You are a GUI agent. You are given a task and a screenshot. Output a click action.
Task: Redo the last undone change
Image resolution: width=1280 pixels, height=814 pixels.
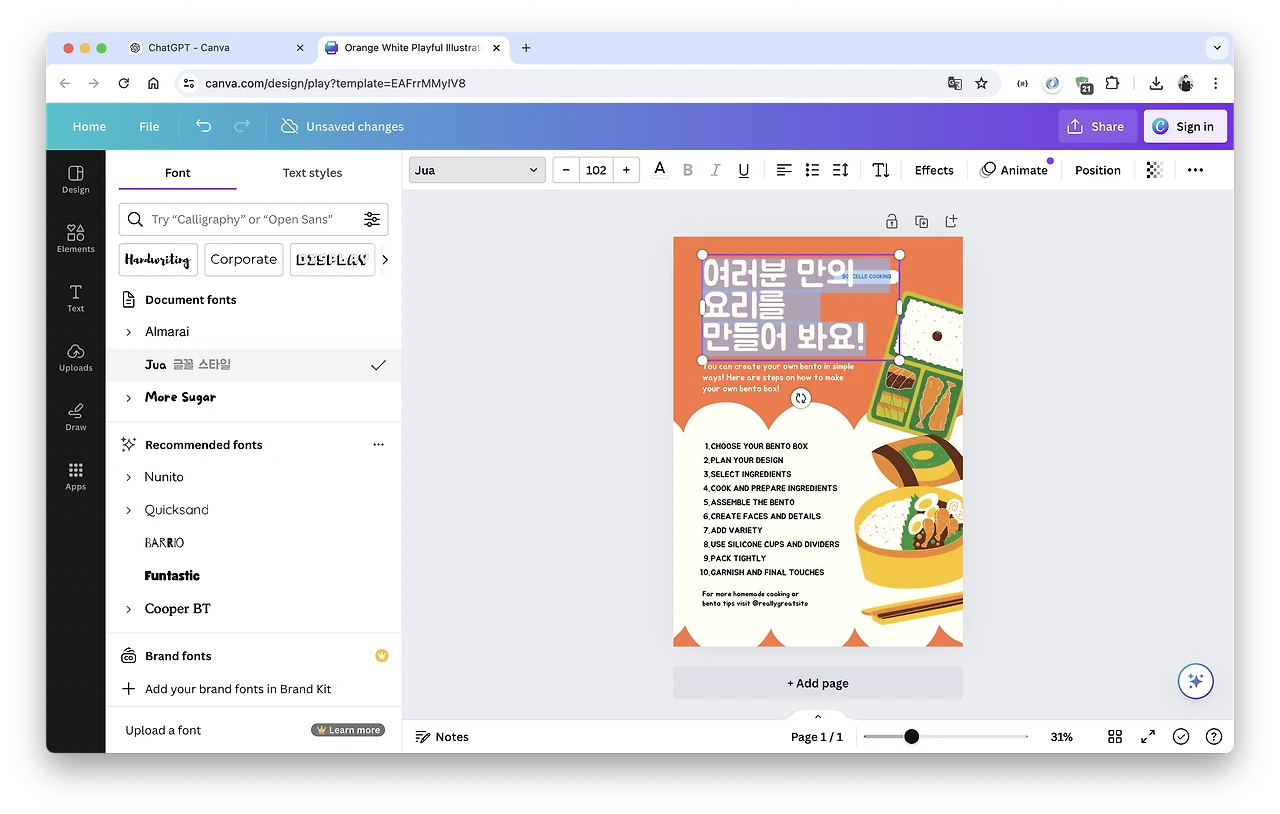[241, 126]
